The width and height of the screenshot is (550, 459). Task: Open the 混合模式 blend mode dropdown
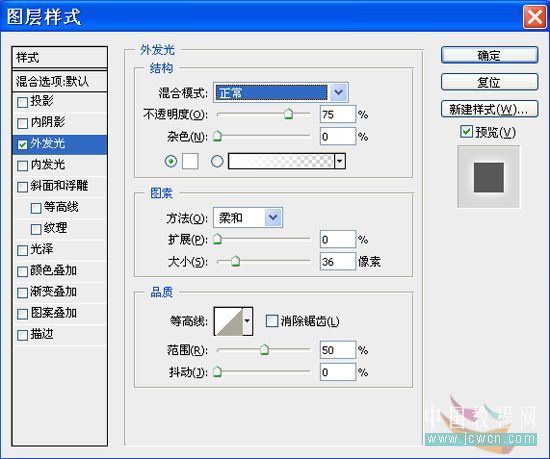pyautogui.click(x=281, y=93)
